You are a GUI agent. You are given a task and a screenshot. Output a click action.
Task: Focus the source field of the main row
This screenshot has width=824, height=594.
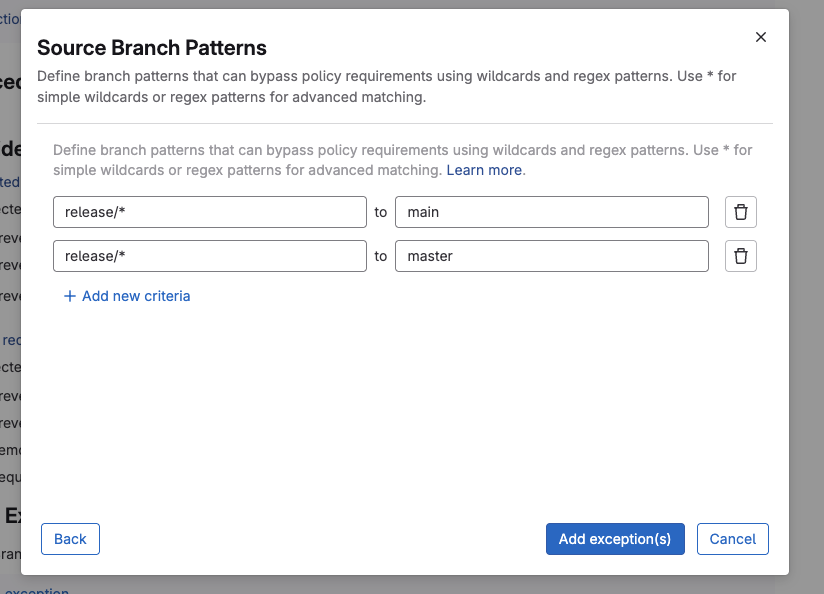[210, 212]
